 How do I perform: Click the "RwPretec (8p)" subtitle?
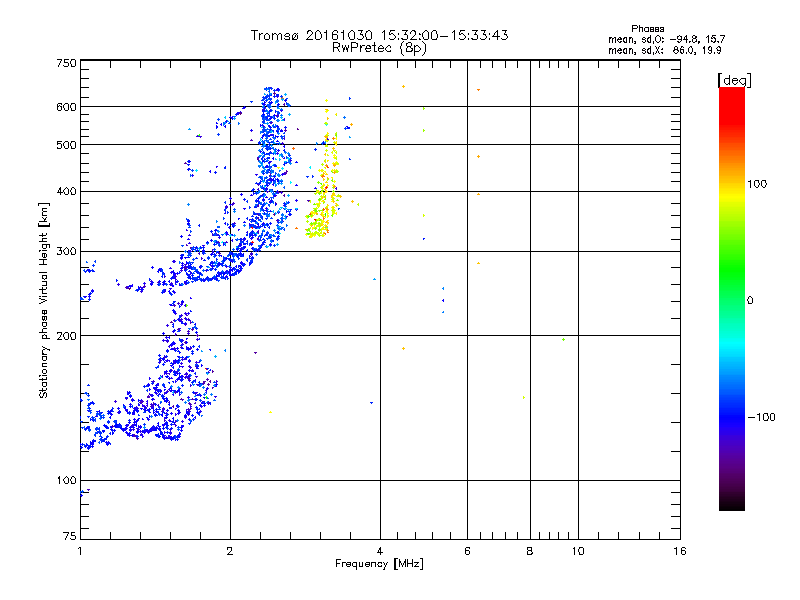coord(379,48)
